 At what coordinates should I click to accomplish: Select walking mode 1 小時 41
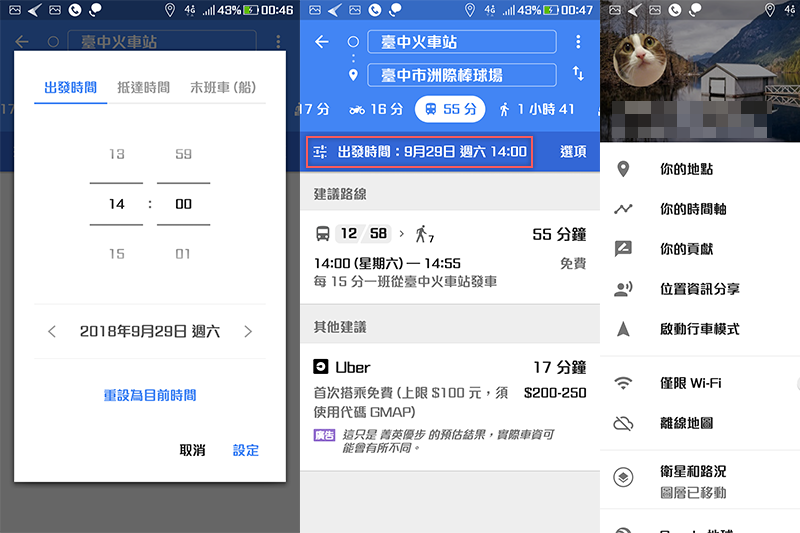(x=537, y=109)
